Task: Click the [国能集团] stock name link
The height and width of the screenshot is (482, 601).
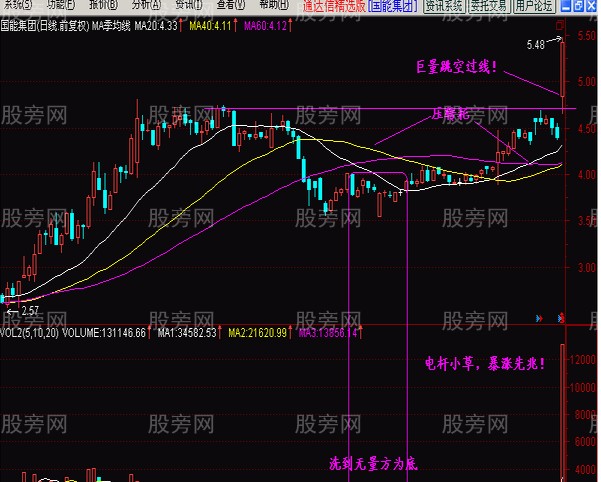Action: 392,5
